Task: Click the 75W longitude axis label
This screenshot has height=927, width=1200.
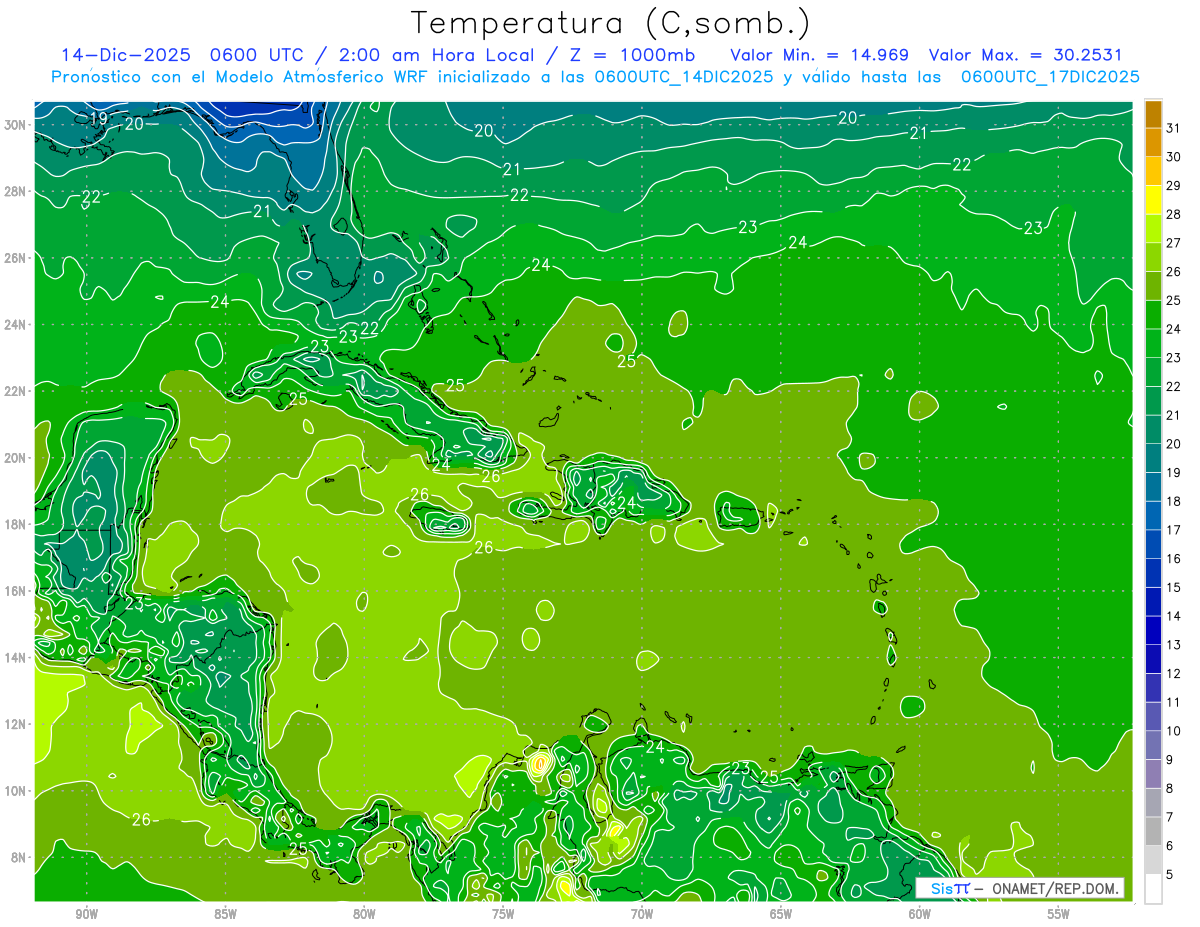Action: pos(503,914)
